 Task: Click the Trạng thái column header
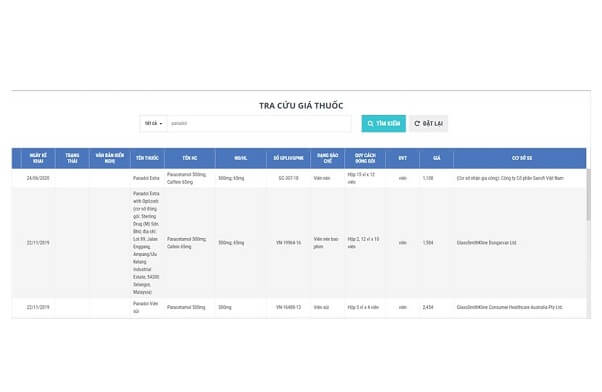72,158
